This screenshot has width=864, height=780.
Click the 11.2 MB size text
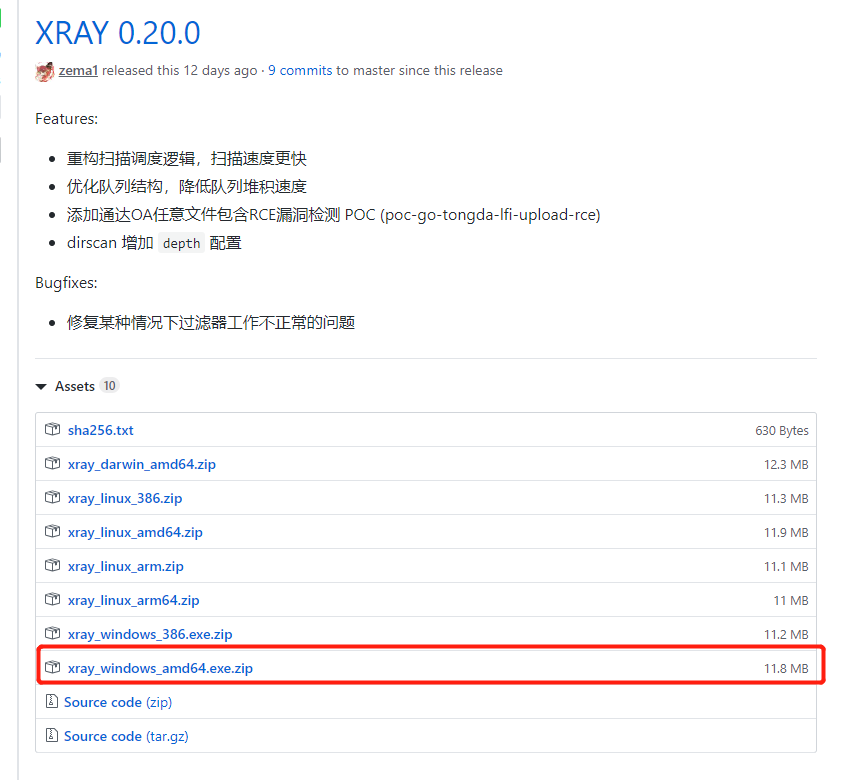point(786,635)
